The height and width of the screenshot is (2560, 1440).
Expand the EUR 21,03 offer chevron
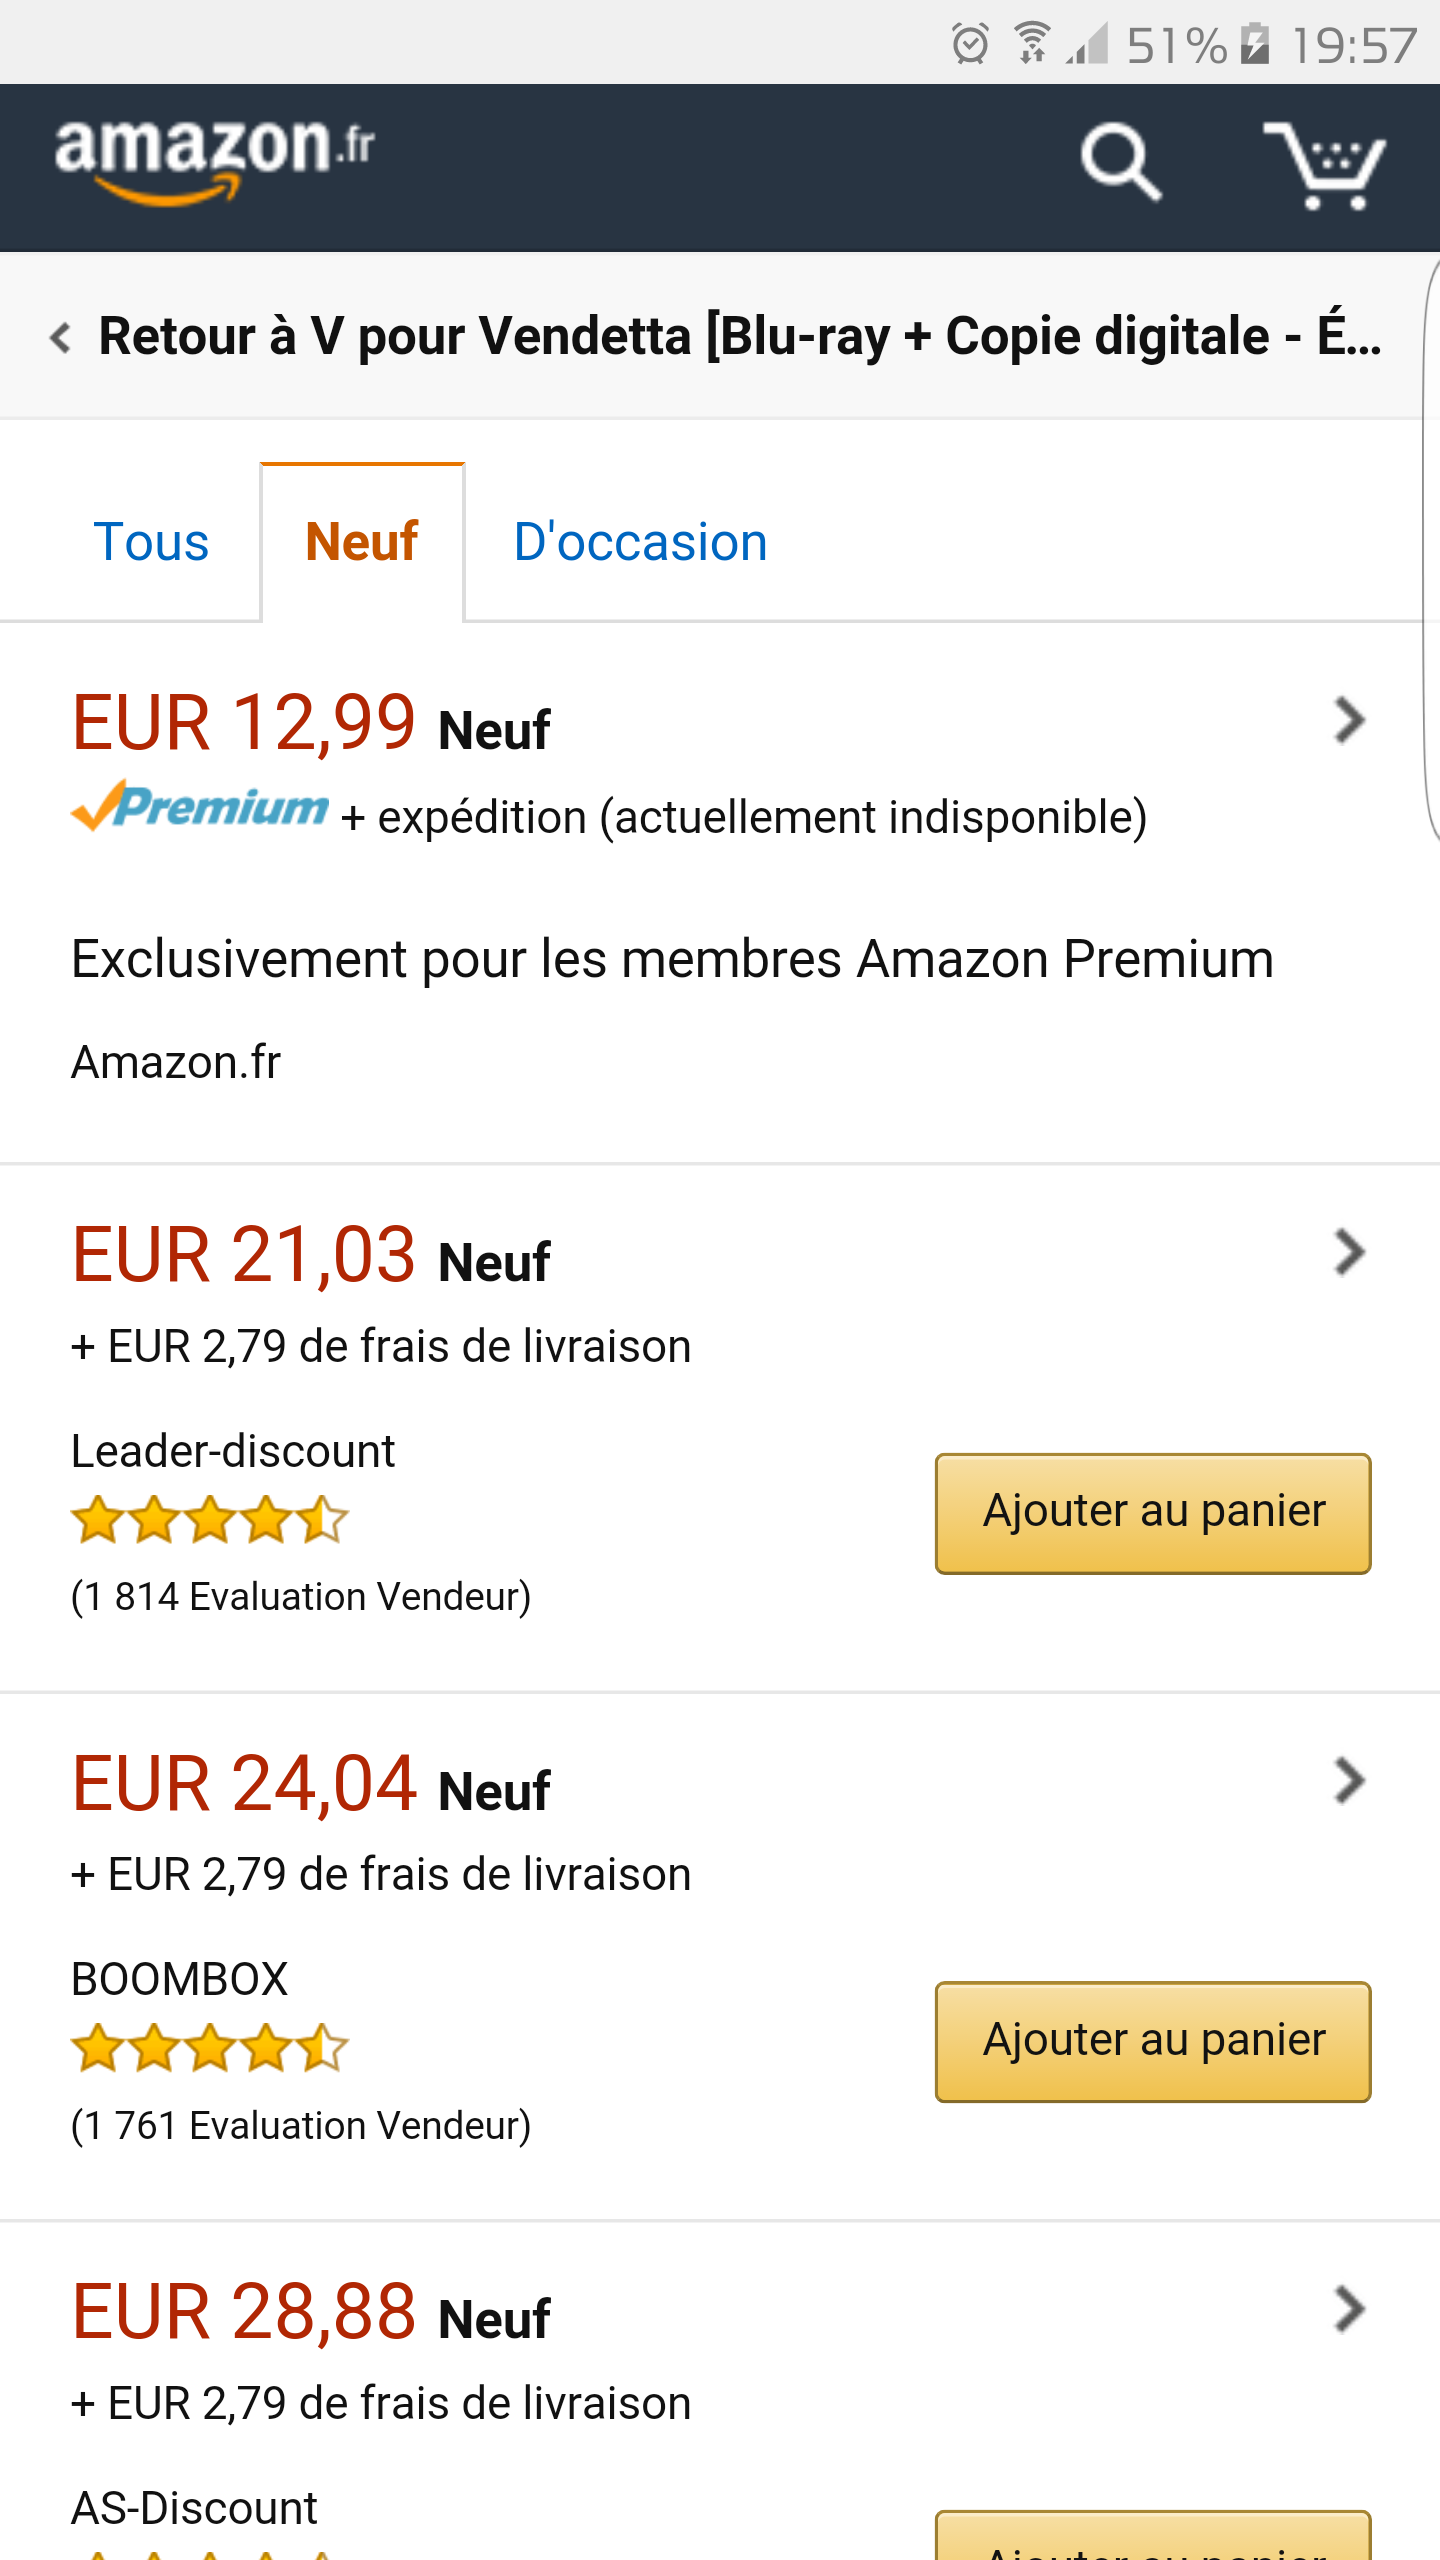[x=1349, y=1252]
